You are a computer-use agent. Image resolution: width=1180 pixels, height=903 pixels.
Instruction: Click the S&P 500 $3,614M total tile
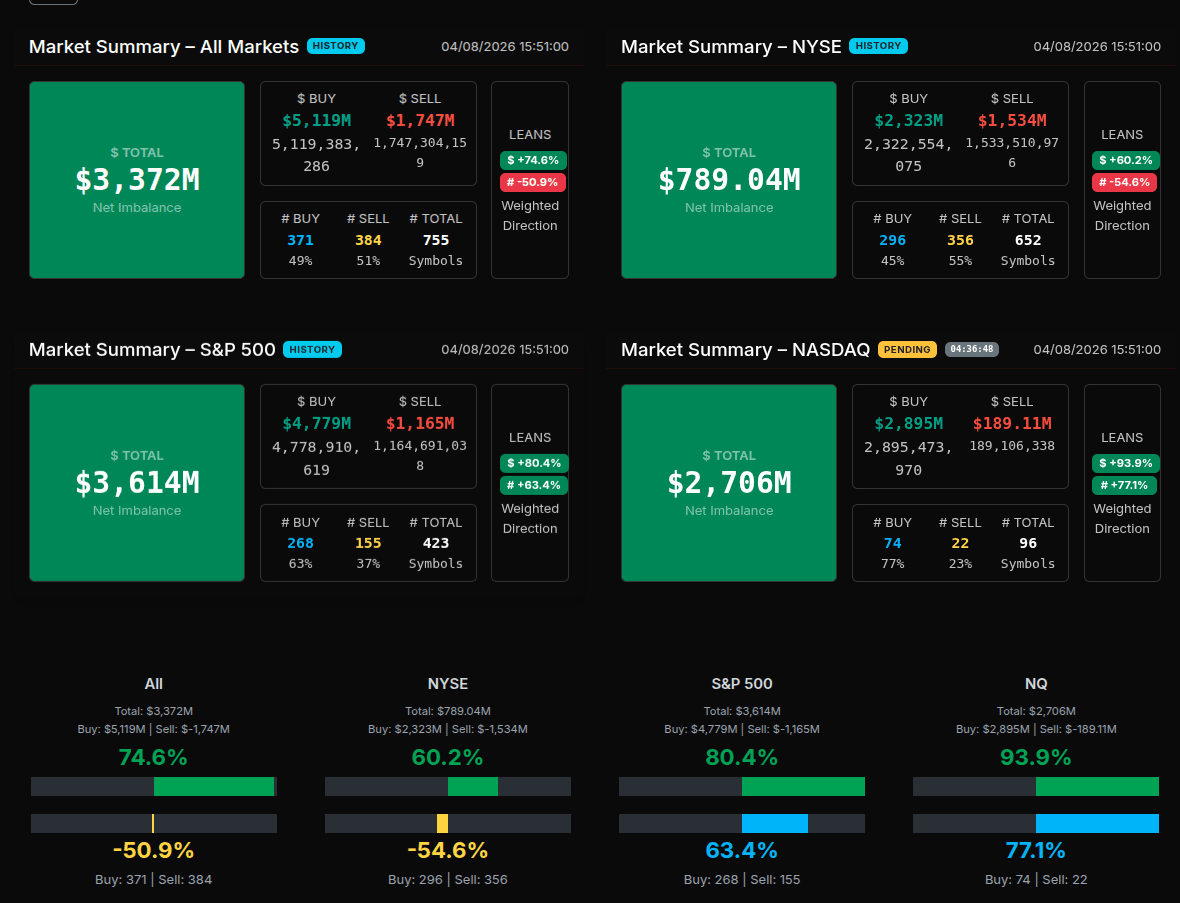pyautogui.click(x=137, y=483)
